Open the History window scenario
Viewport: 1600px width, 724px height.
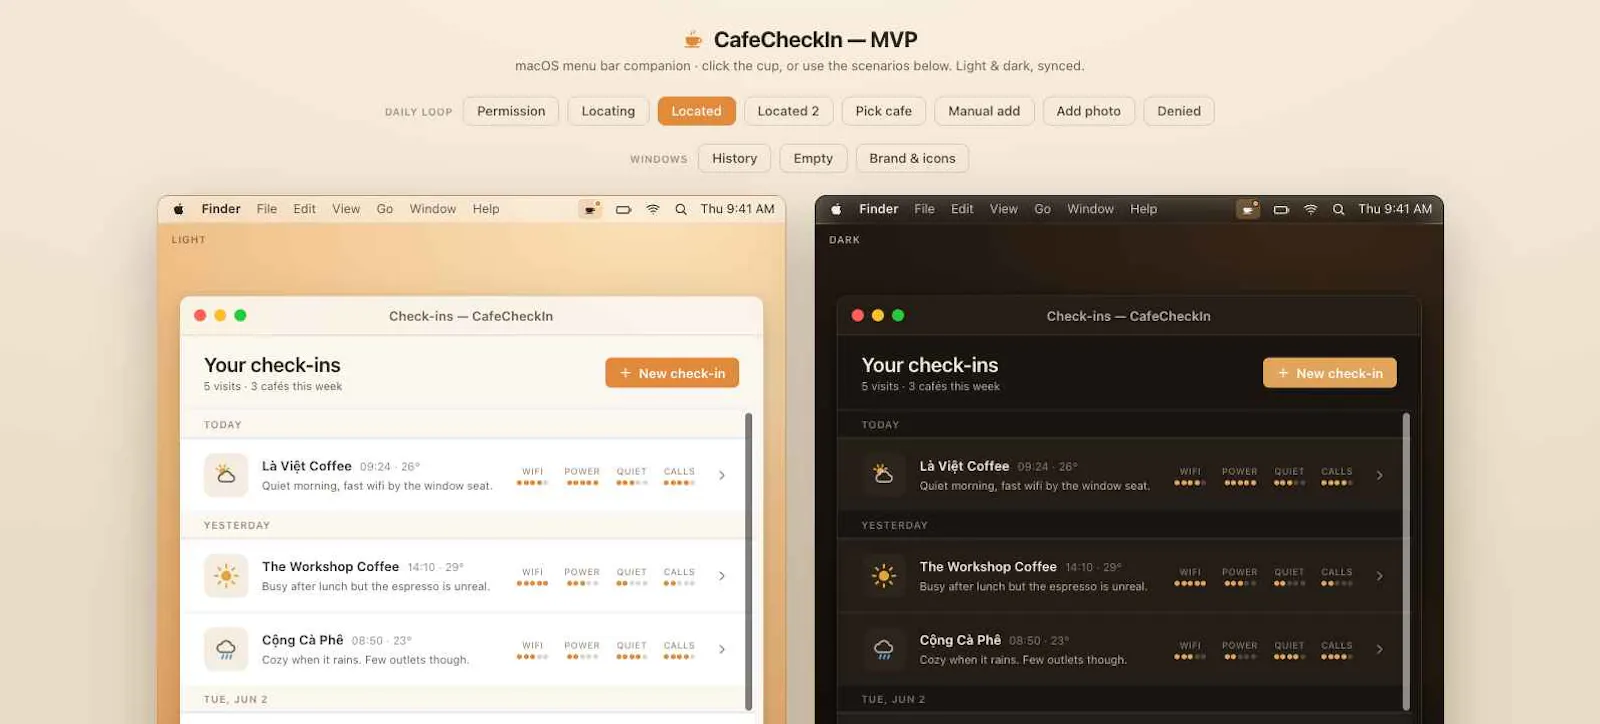734,158
